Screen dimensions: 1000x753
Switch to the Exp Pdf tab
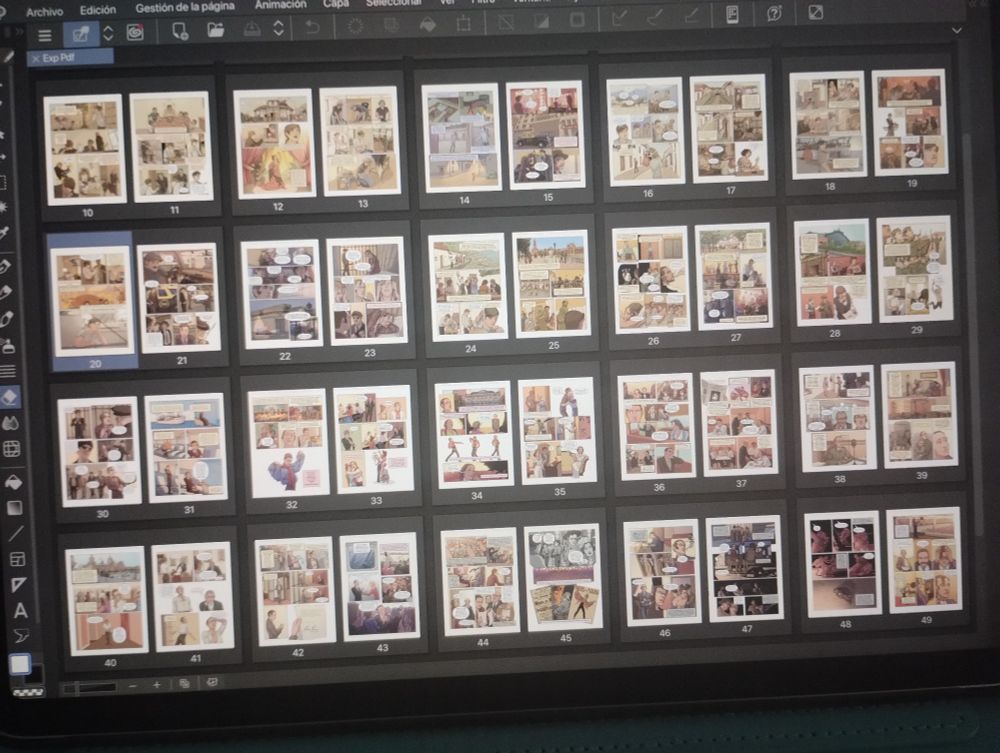(x=70, y=57)
